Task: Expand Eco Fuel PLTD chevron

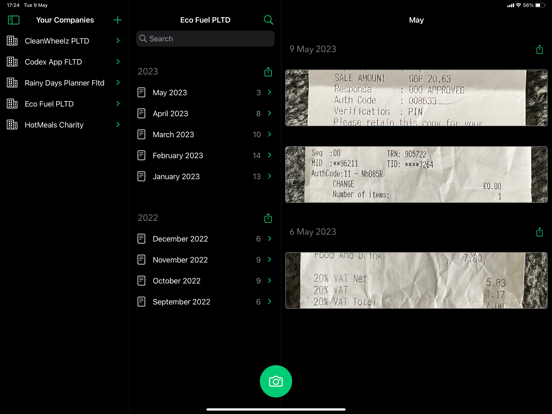Action: pyautogui.click(x=118, y=104)
